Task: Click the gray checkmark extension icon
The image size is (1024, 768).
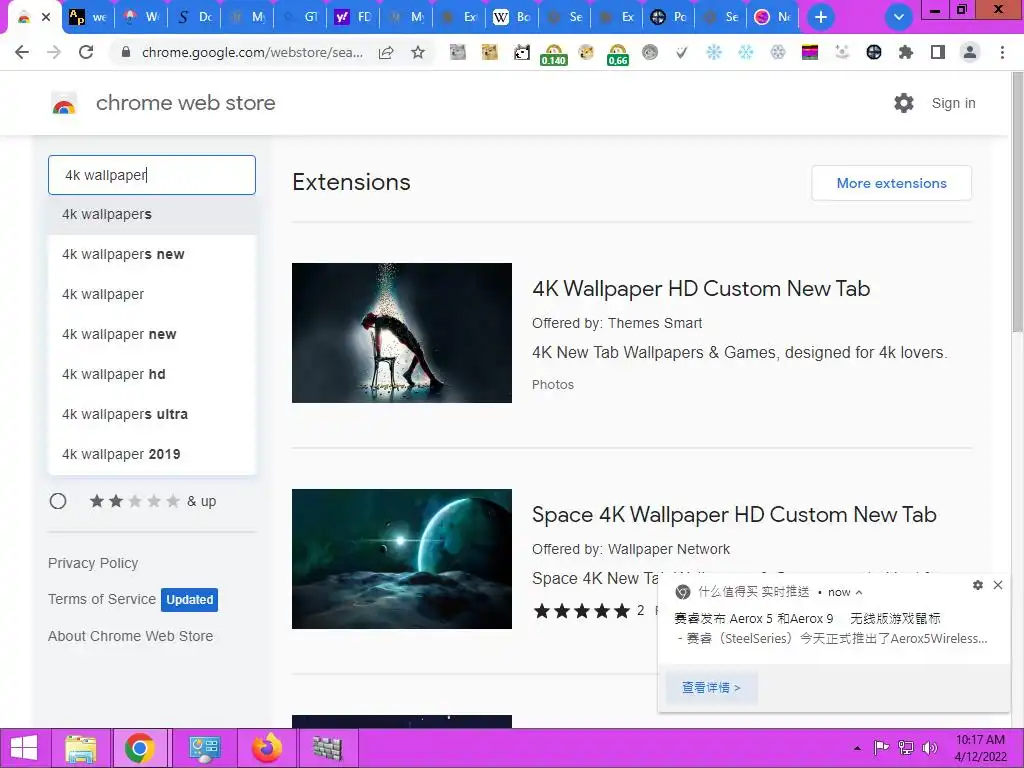Action: [681, 52]
